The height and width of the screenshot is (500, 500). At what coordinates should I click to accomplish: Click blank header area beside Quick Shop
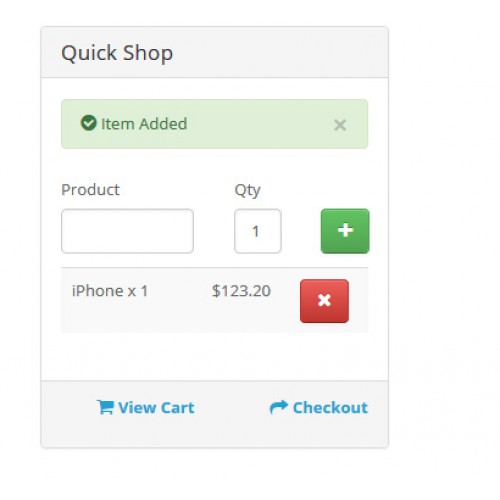280,52
